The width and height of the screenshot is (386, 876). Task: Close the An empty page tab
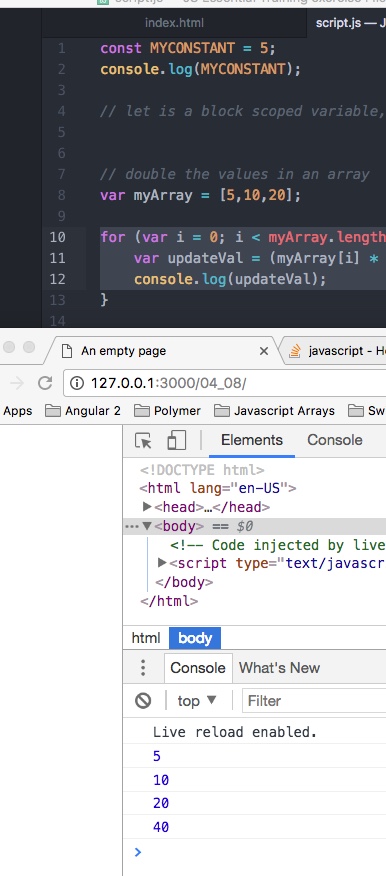tap(264, 351)
